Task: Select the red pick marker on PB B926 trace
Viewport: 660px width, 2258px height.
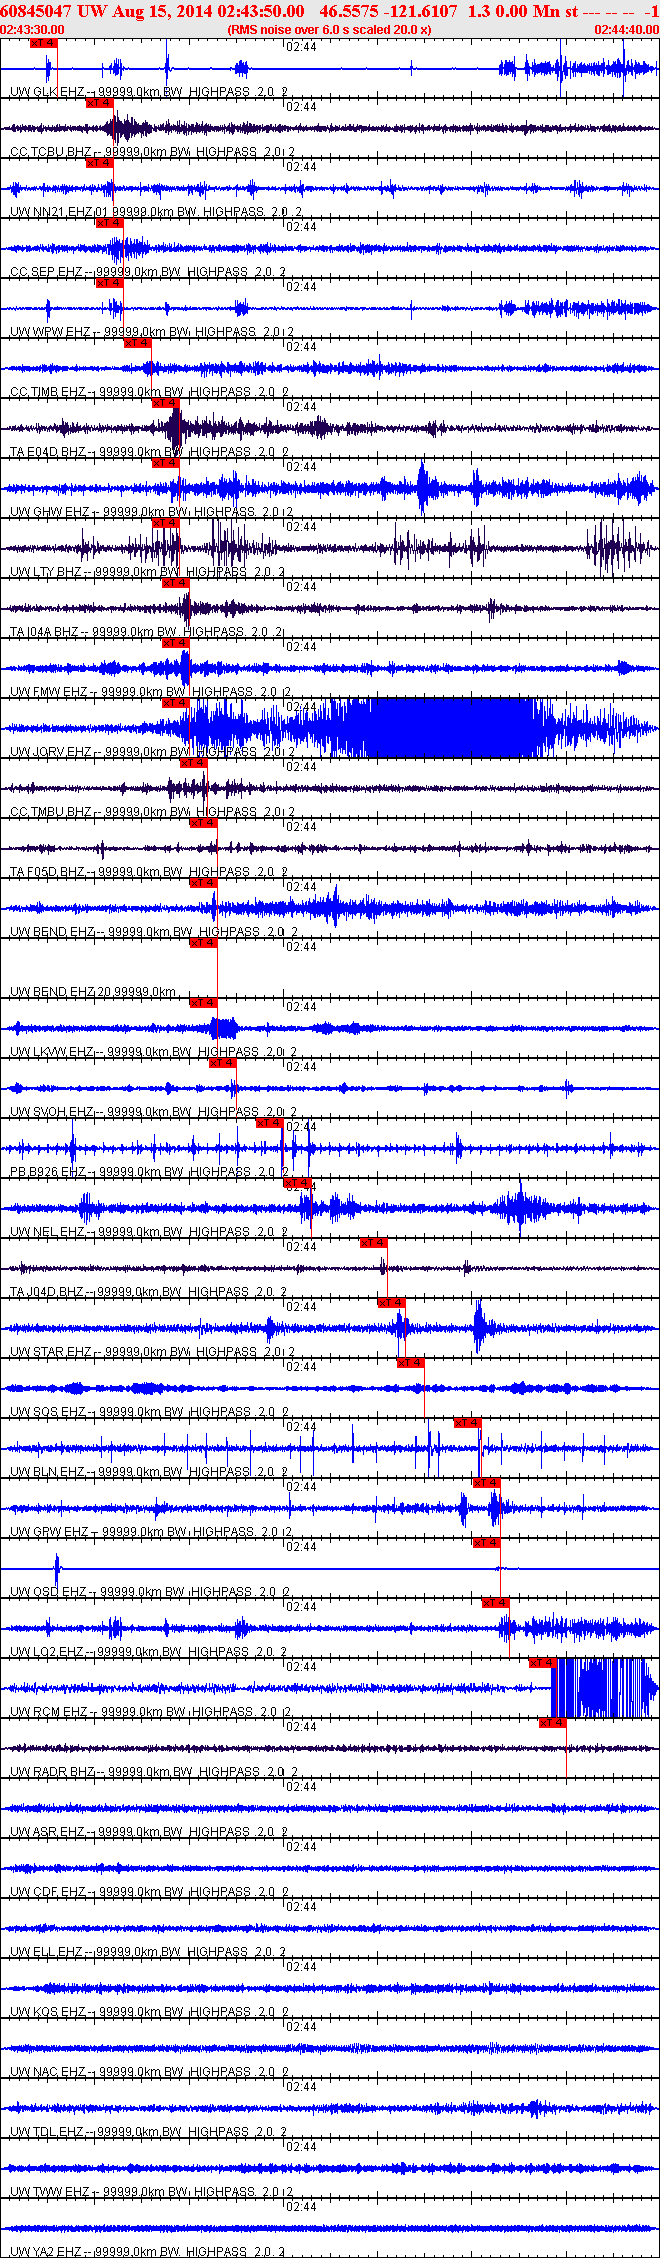Action: pos(270,1124)
